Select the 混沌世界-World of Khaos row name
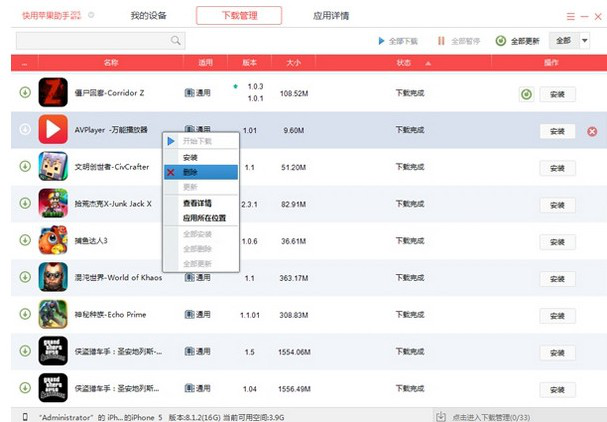This screenshot has width=607, height=422. coord(118,278)
